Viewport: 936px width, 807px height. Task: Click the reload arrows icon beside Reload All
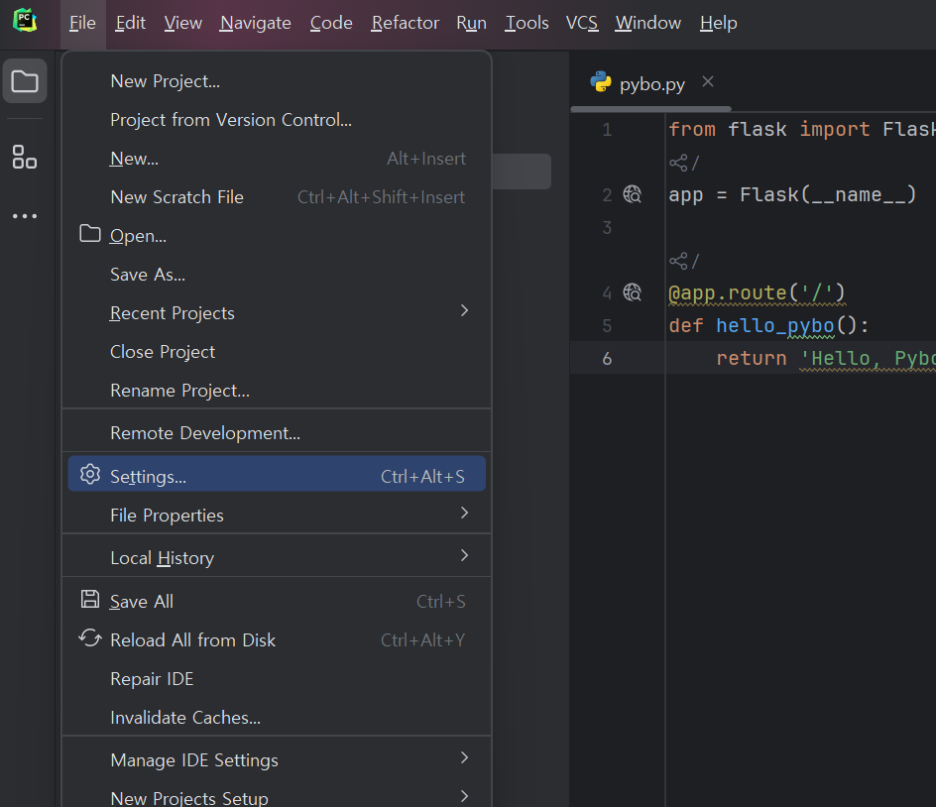(x=90, y=638)
